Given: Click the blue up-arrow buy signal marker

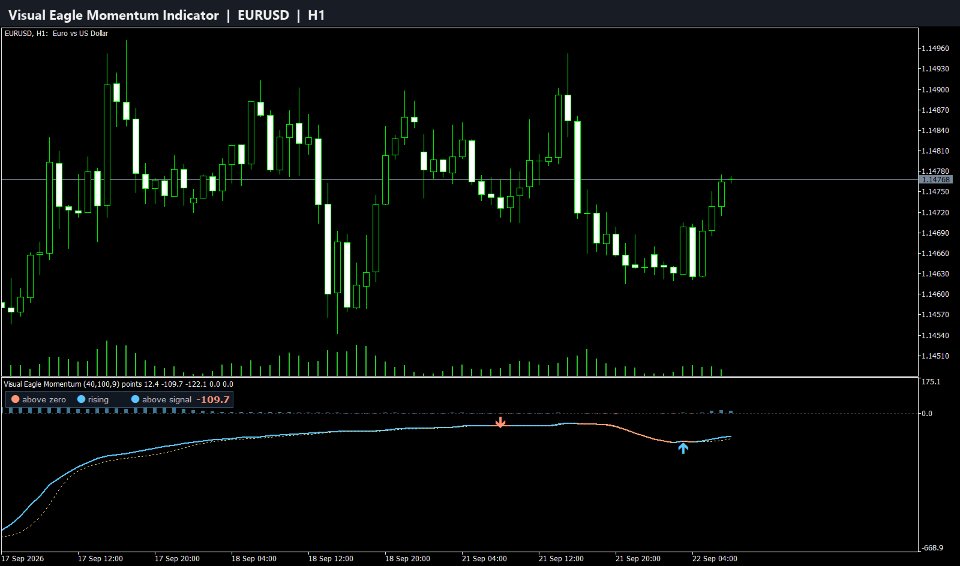Looking at the screenshot, I should coord(683,448).
